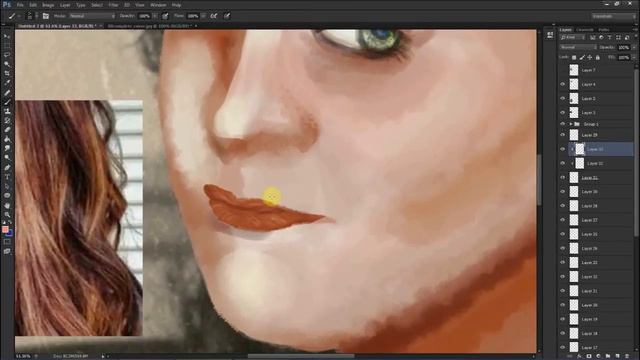Create new adjustment layer
The image size is (640, 360).
click(598, 356)
